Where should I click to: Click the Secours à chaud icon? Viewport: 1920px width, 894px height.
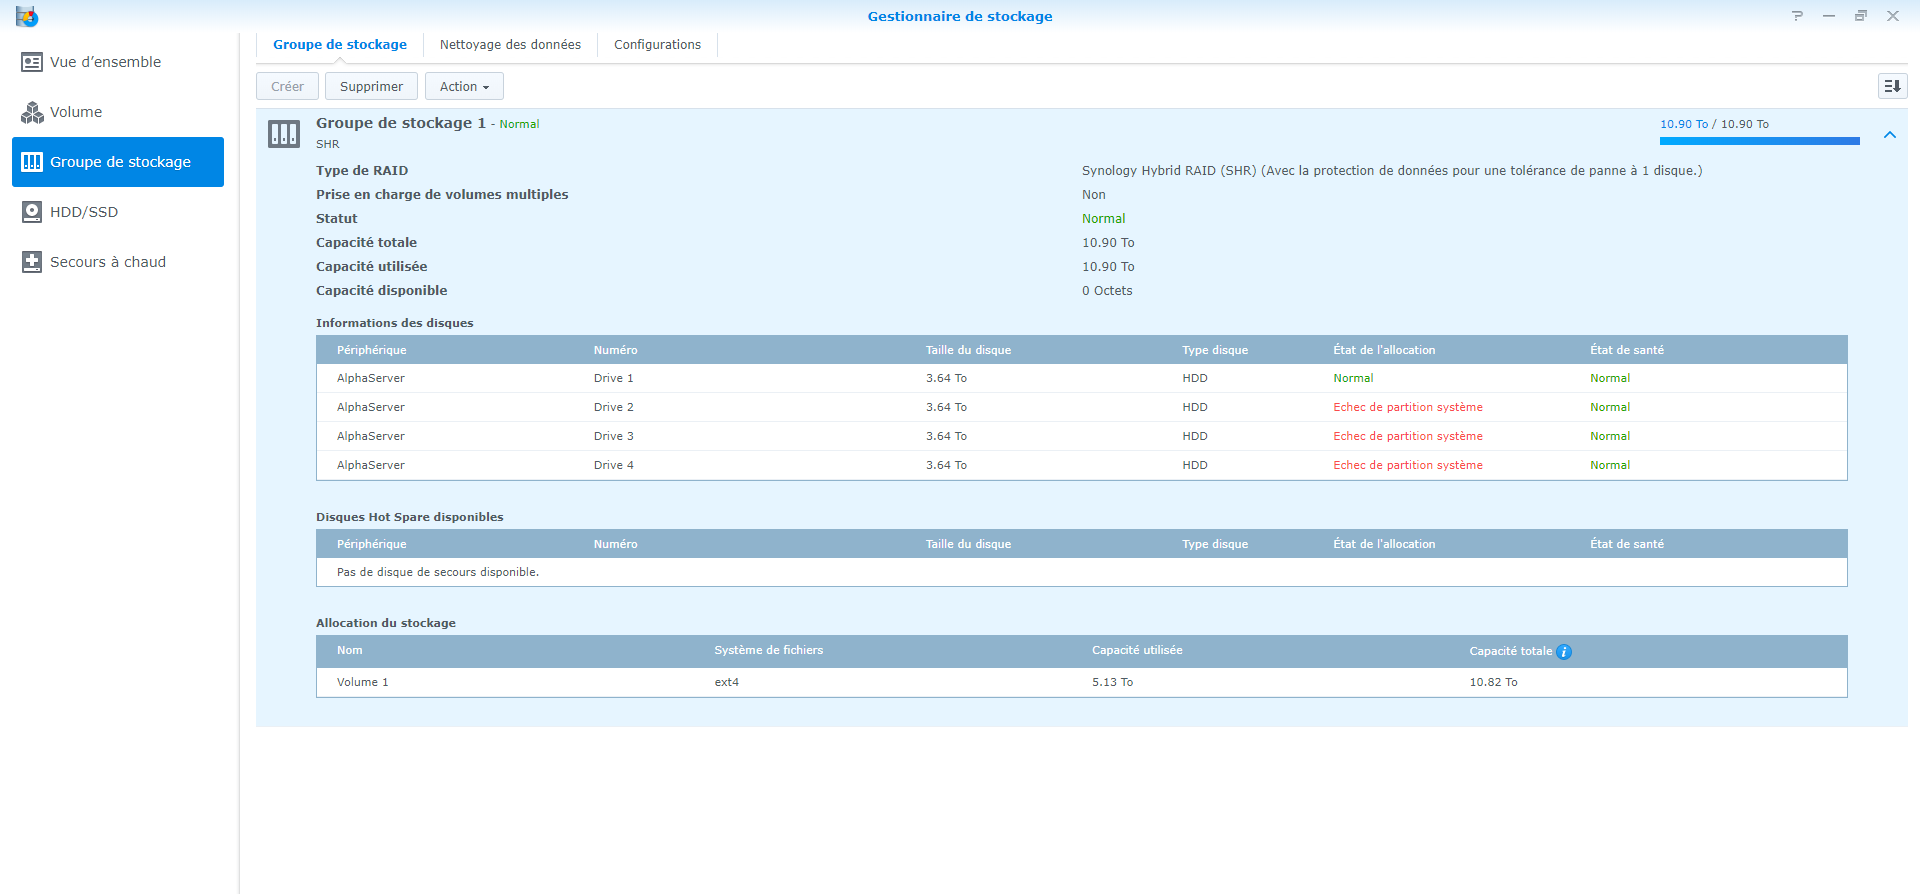pyautogui.click(x=32, y=262)
